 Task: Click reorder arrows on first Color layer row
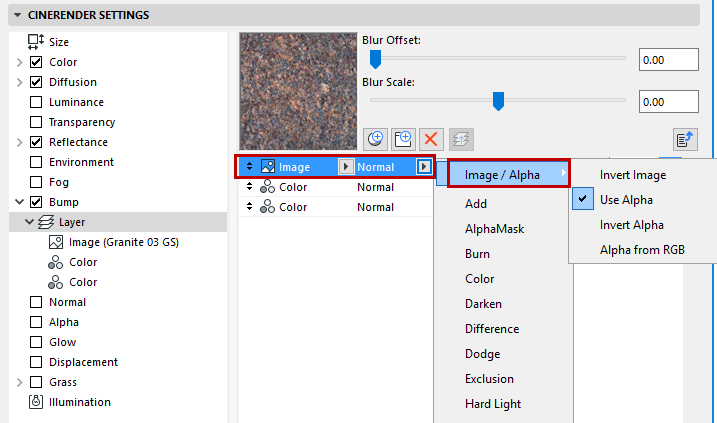(249, 187)
